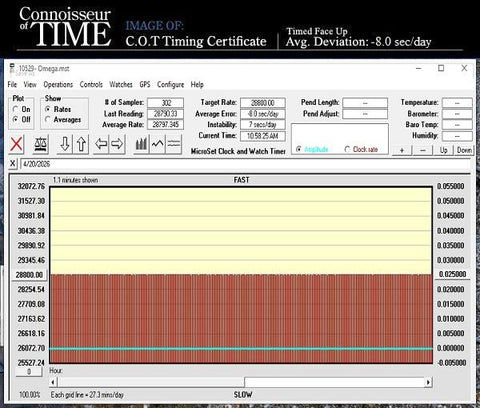
Task: Open the Watches menu
Action: 121,85
